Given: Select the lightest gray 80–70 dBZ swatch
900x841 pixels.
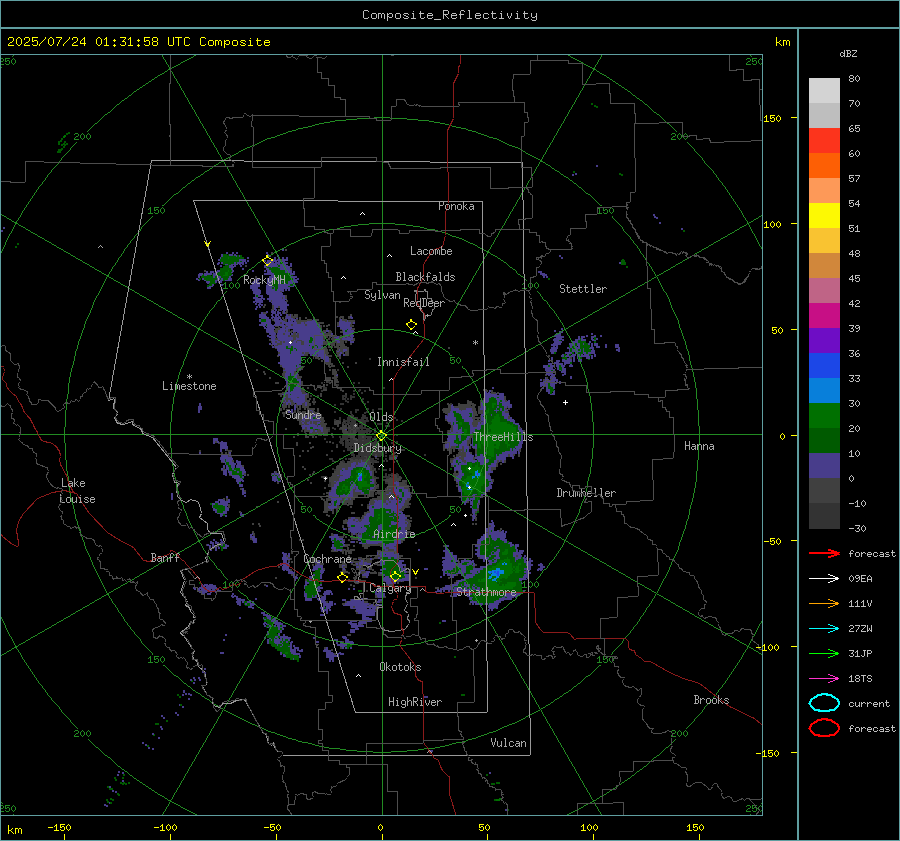Looking at the screenshot, I should pos(824,91).
